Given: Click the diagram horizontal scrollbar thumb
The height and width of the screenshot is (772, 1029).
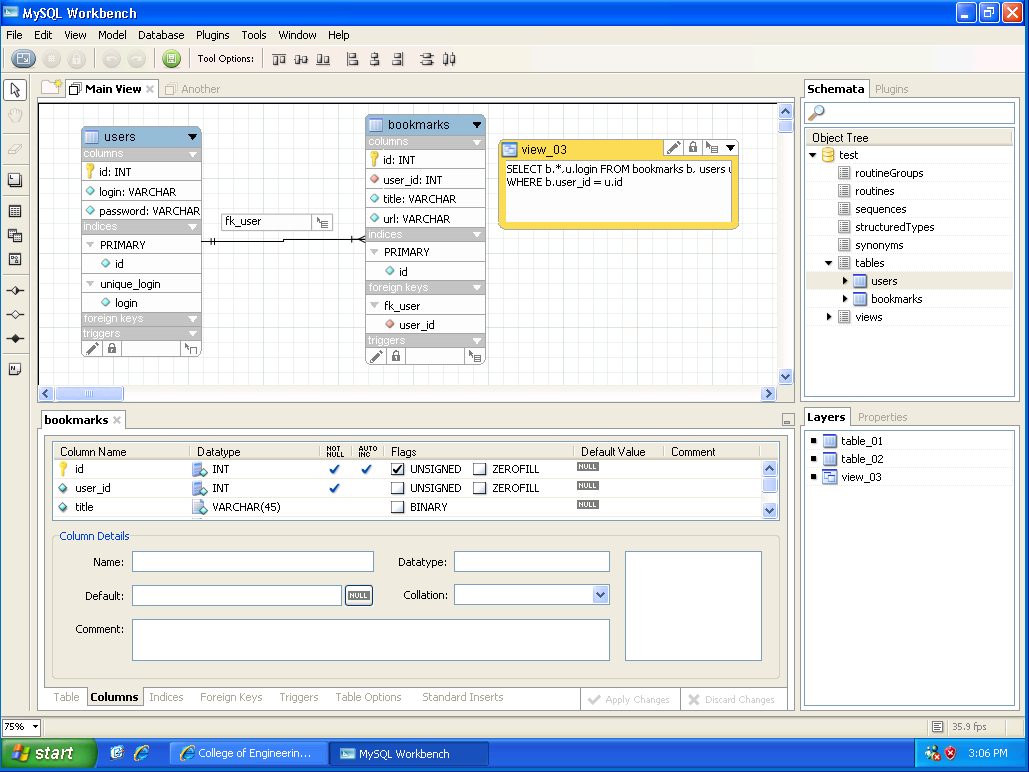Looking at the screenshot, I should (89, 393).
